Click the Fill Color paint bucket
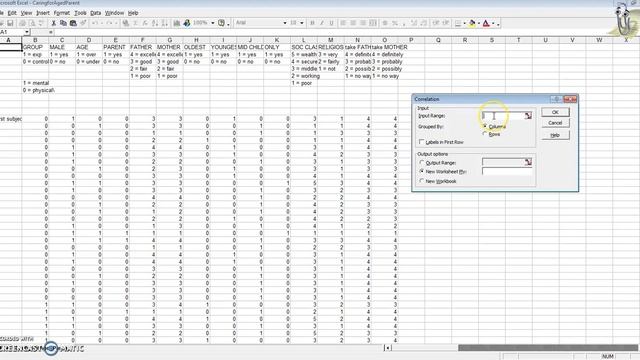This screenshot has height=360, width=640. [x=472, y=23]
